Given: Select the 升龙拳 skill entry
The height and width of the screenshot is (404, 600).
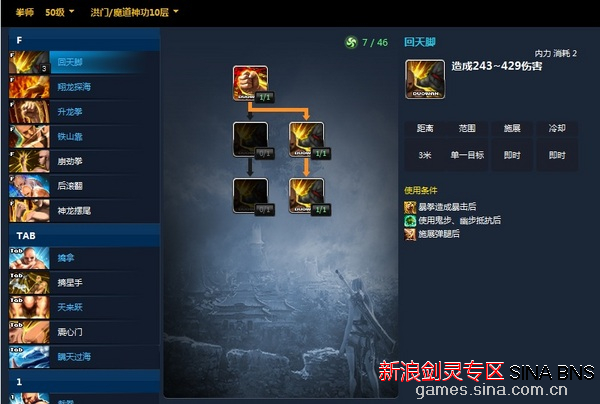Looking at the screenshot, I should point(84,112).
